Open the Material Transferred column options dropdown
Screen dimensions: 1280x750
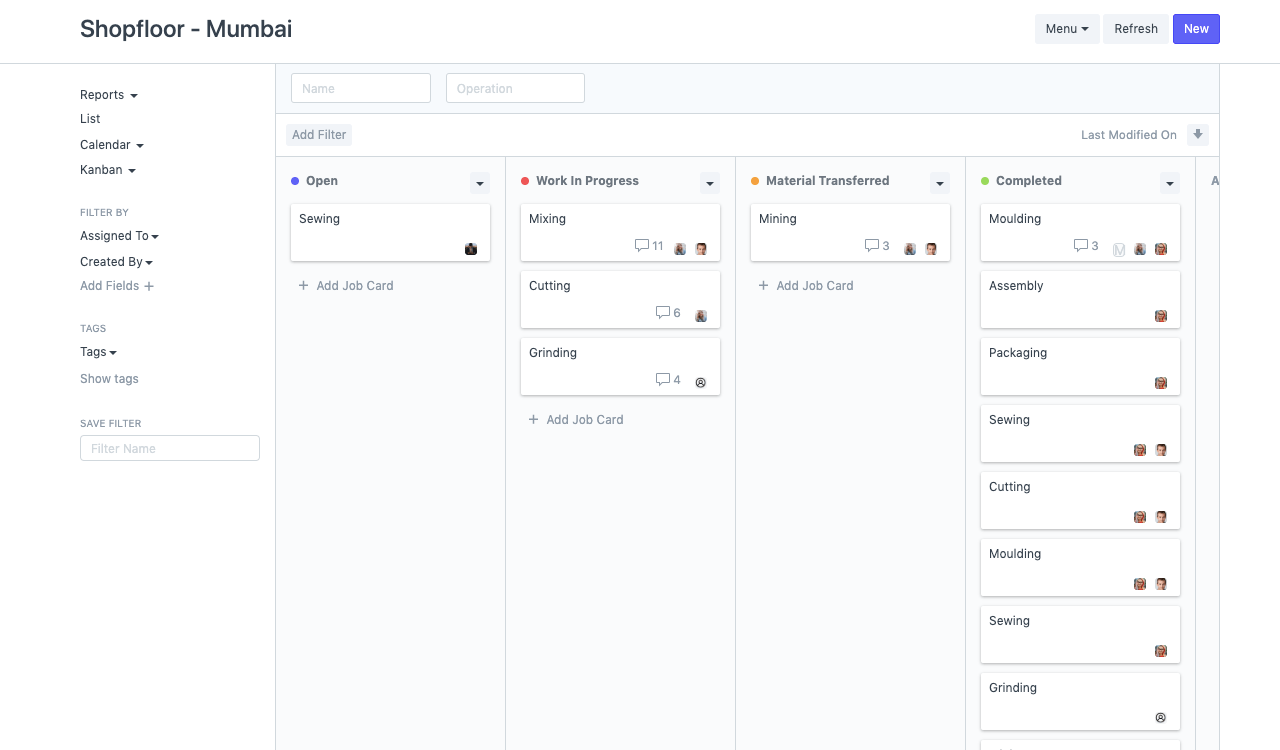point(940,183)
